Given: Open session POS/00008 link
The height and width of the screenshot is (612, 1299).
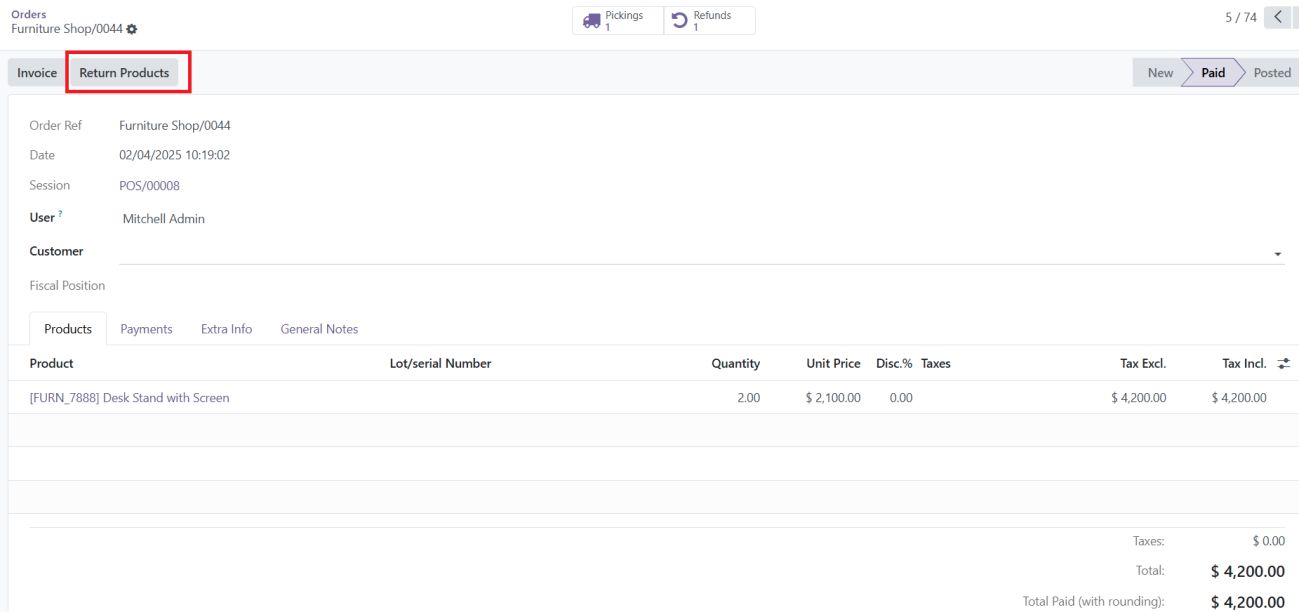Looking at the screenshot, I should 149,186.
